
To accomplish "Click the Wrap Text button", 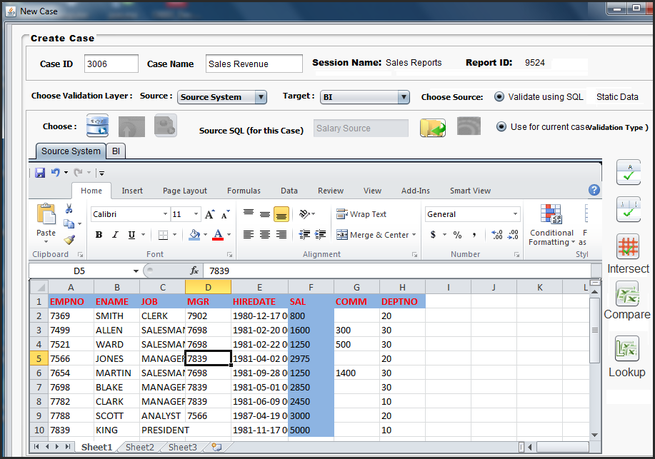I will (361, 214).
